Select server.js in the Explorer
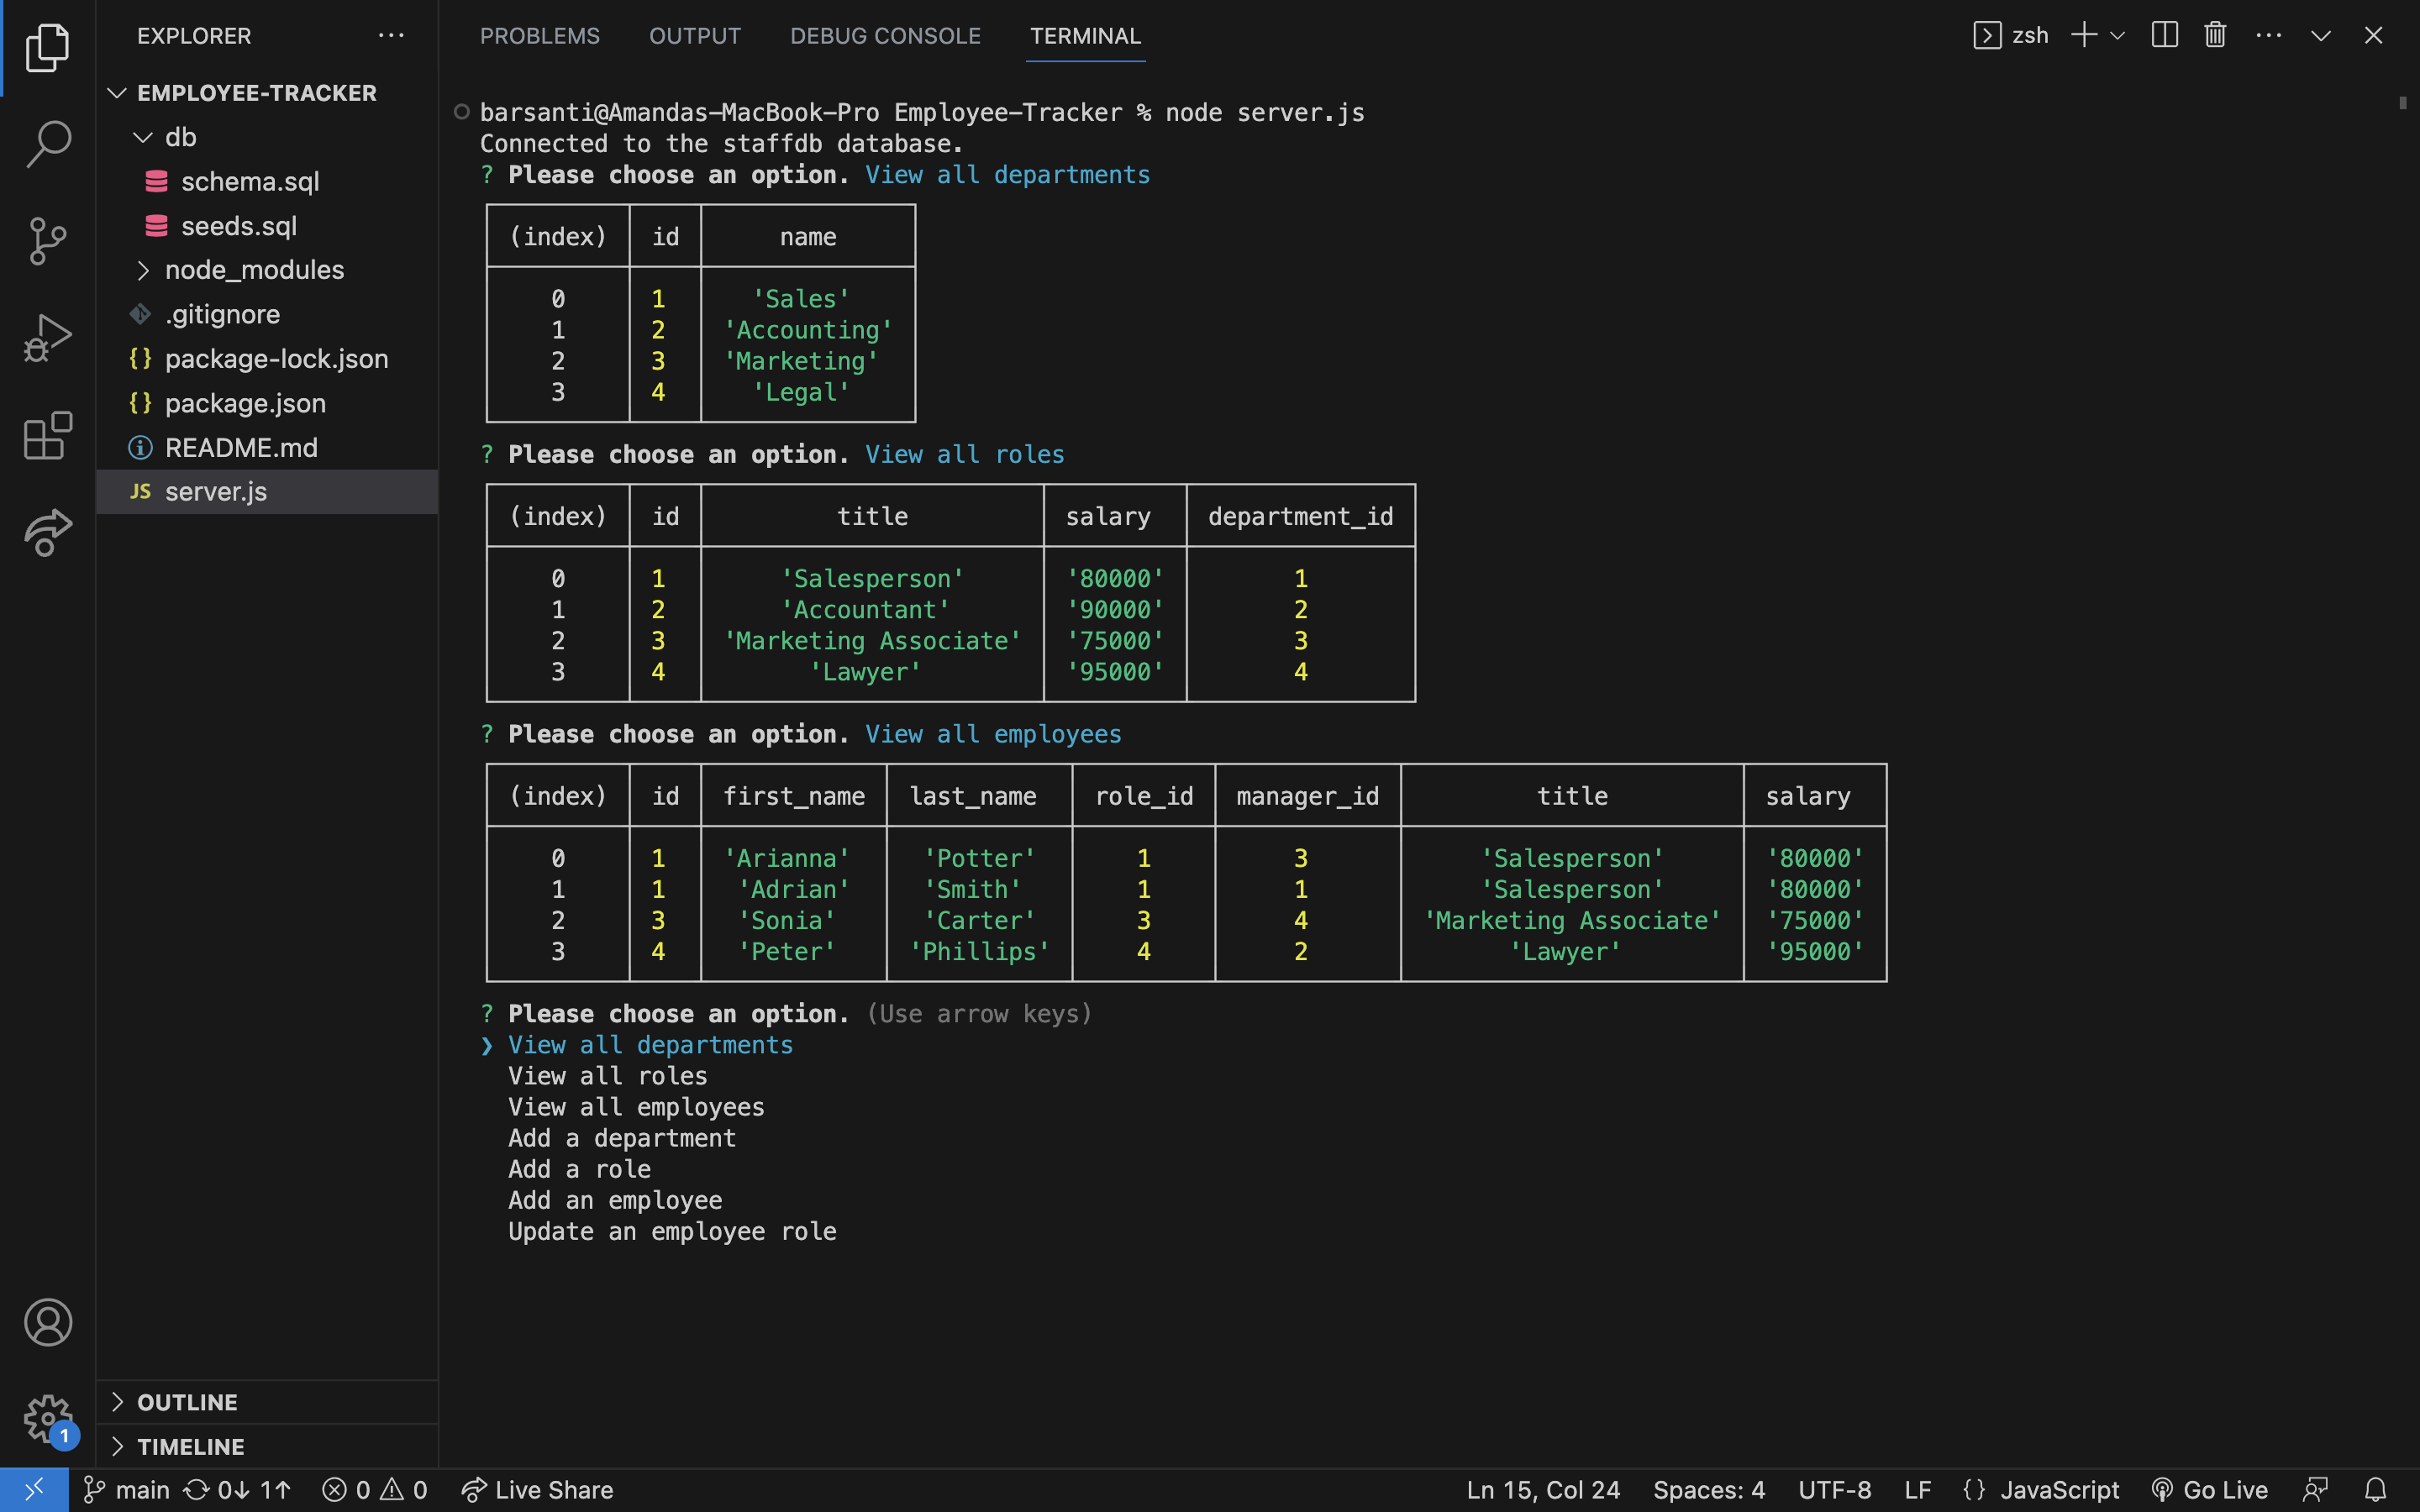Screen dimensions: 2420x1512 coord(216,491)
